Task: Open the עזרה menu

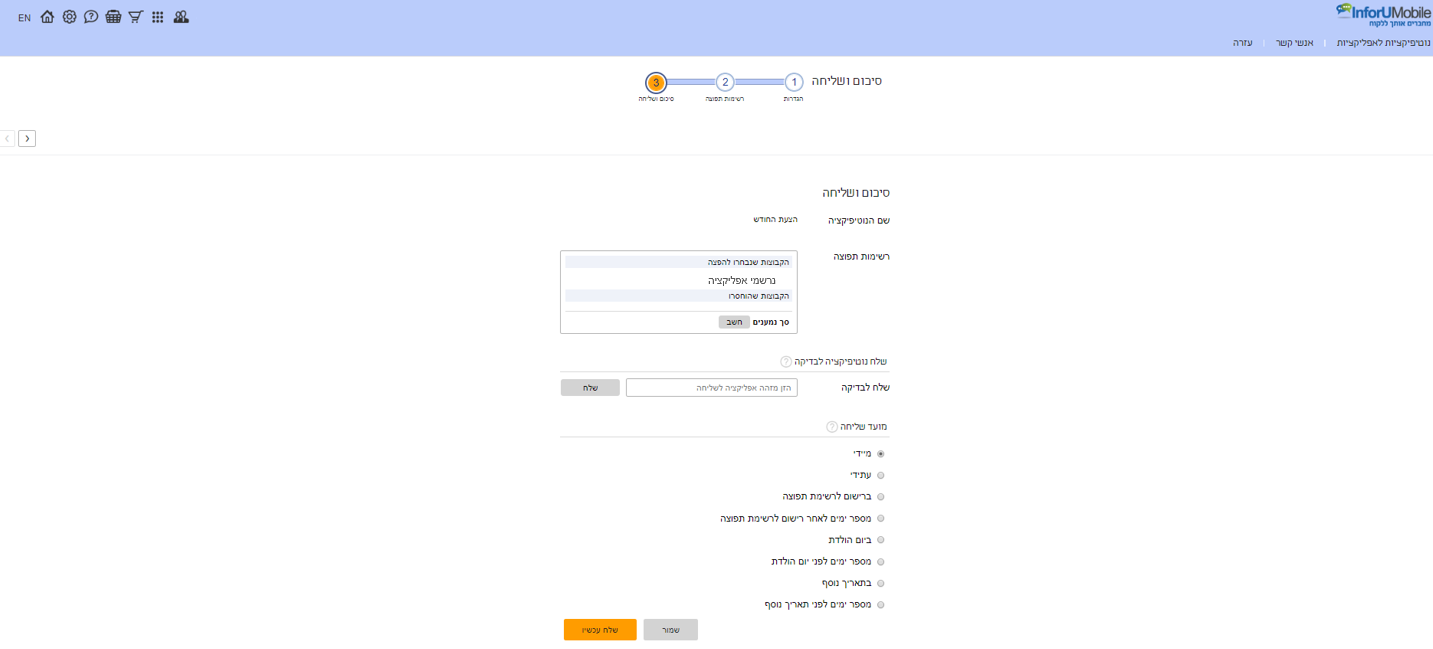Action: point(1242,43)
